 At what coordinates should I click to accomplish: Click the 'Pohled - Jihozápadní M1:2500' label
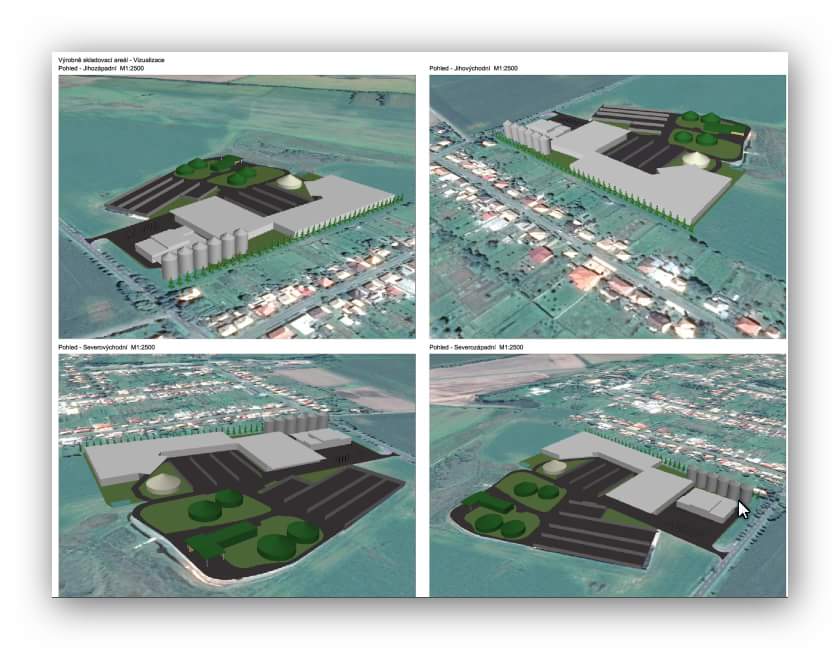[105, 68]
